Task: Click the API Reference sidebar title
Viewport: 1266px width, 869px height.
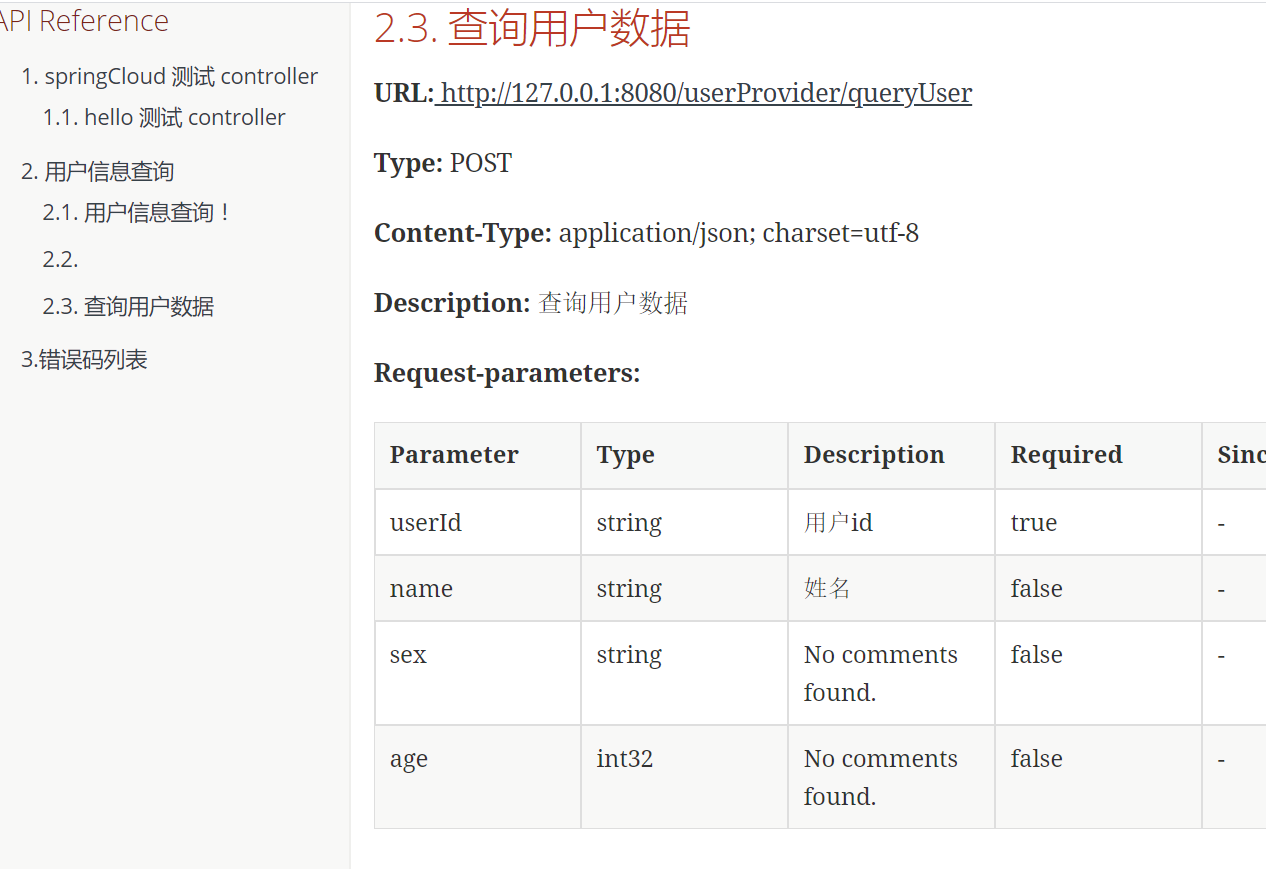Action: (x=84, y=21)
